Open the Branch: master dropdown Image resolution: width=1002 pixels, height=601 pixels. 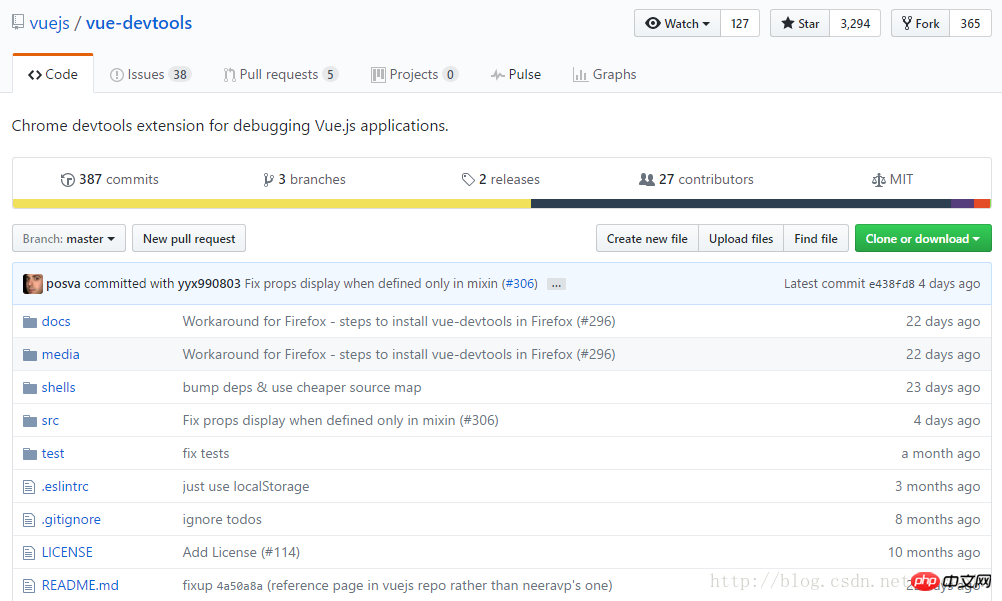click(69, 238)
